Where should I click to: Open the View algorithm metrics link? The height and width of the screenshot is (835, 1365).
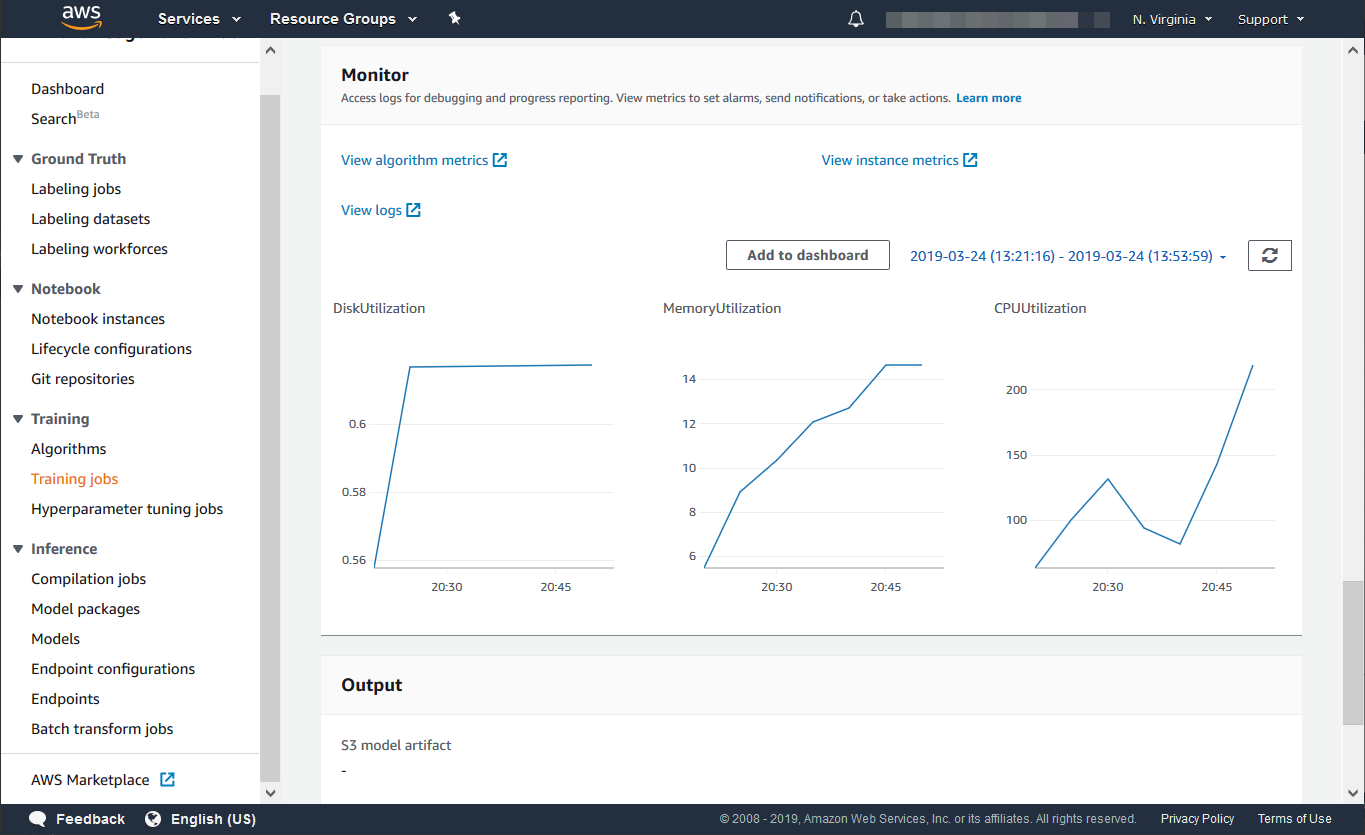(414, 160)
